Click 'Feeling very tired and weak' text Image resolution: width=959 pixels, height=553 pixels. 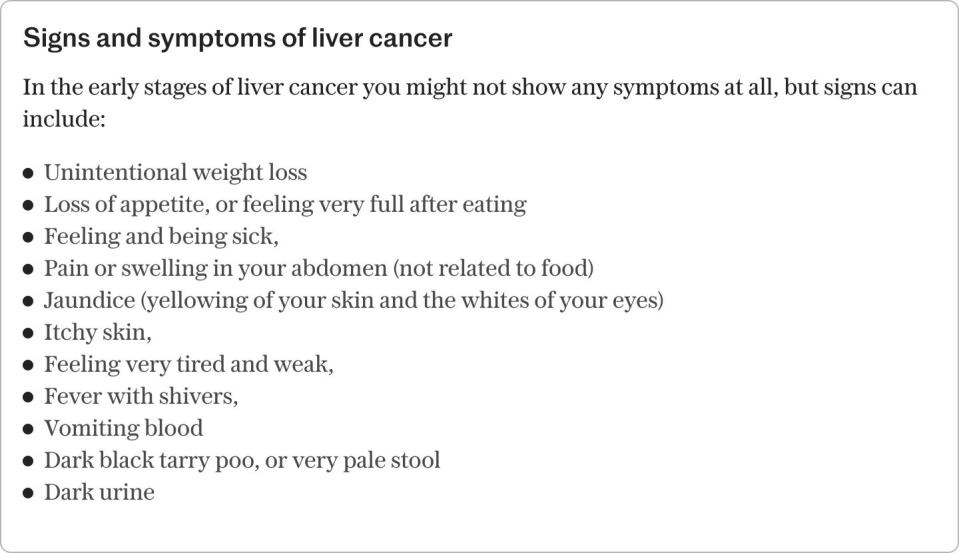[188, 365]
